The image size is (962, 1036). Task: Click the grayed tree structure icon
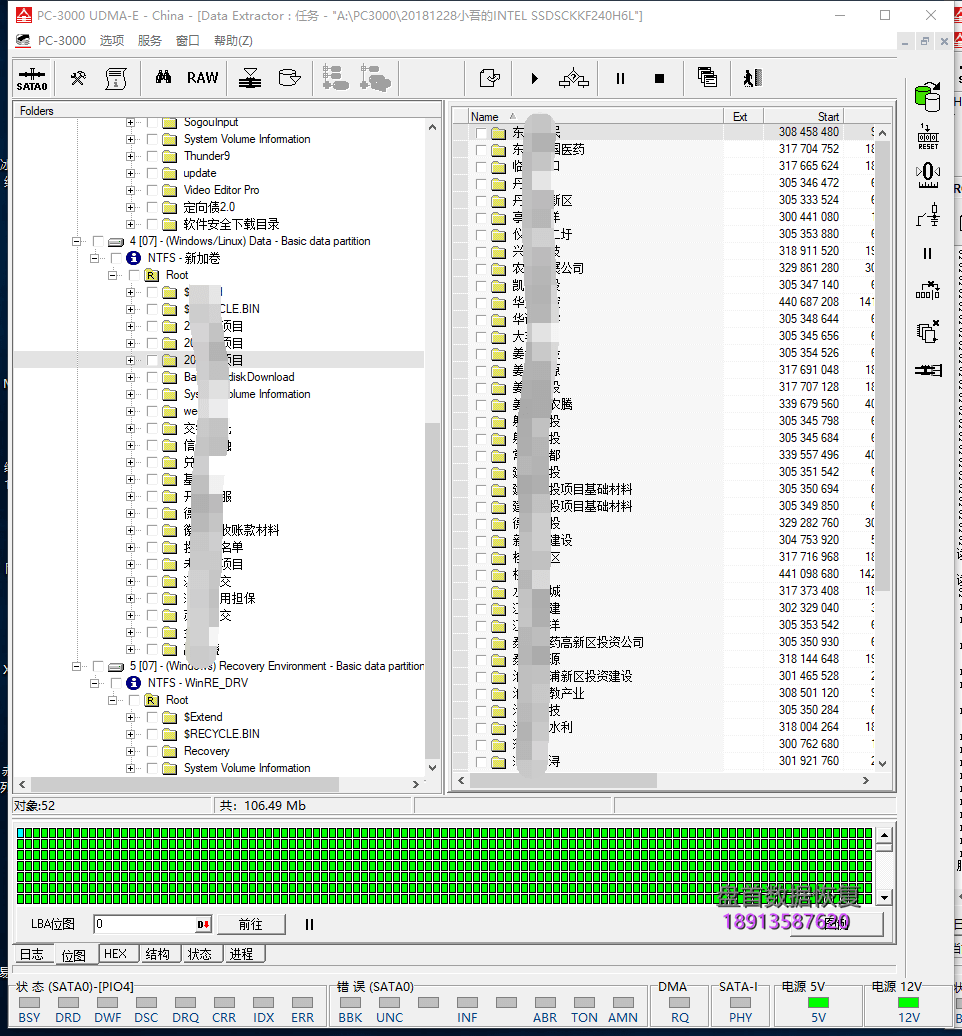[x=335, y=78]
